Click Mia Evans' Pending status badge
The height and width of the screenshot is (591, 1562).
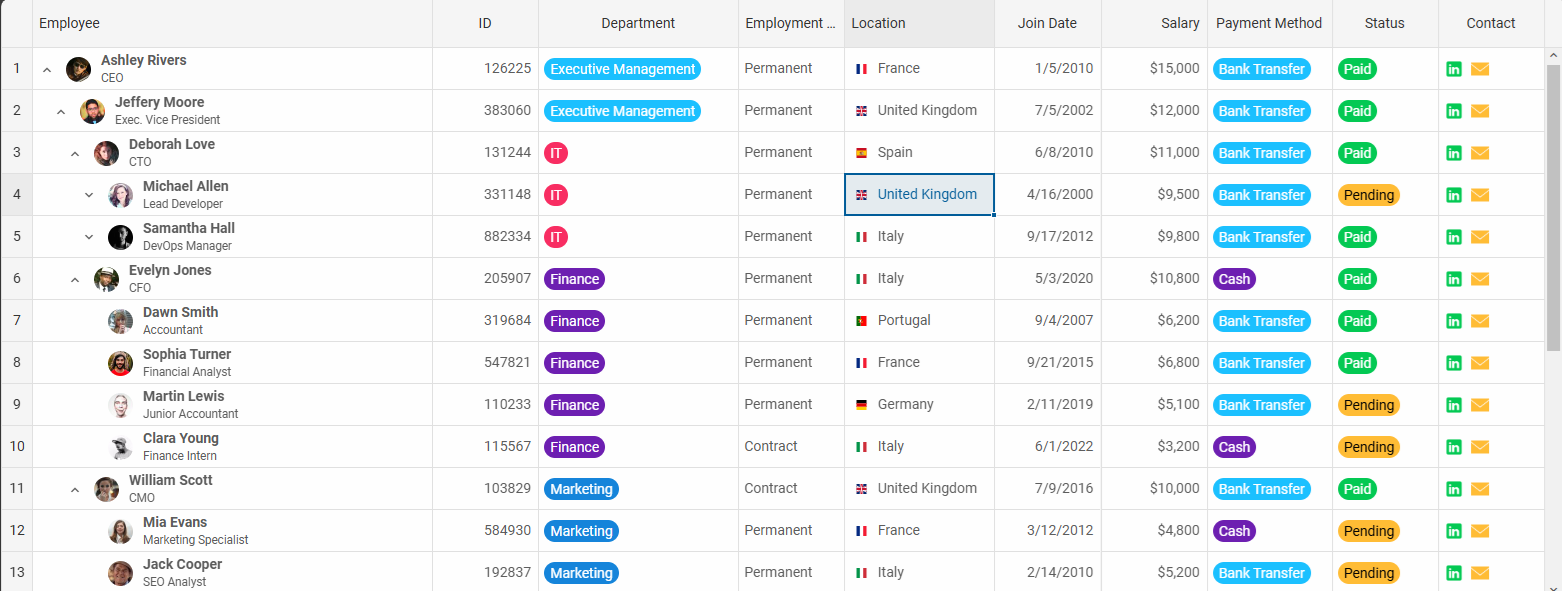(1368, 531)
